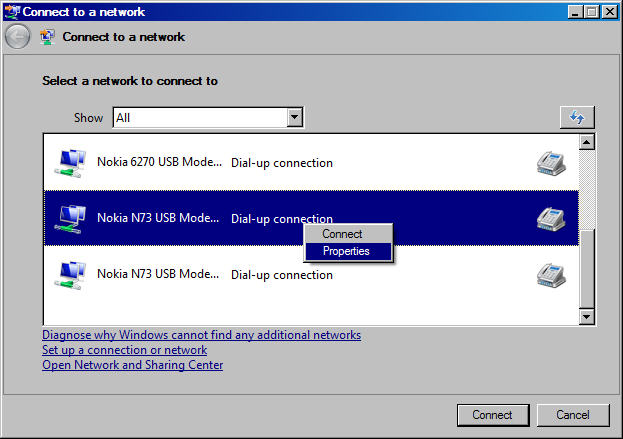Click the highlighted Nokia N73 computer icon
623x439 pixels.
(69, 218)
